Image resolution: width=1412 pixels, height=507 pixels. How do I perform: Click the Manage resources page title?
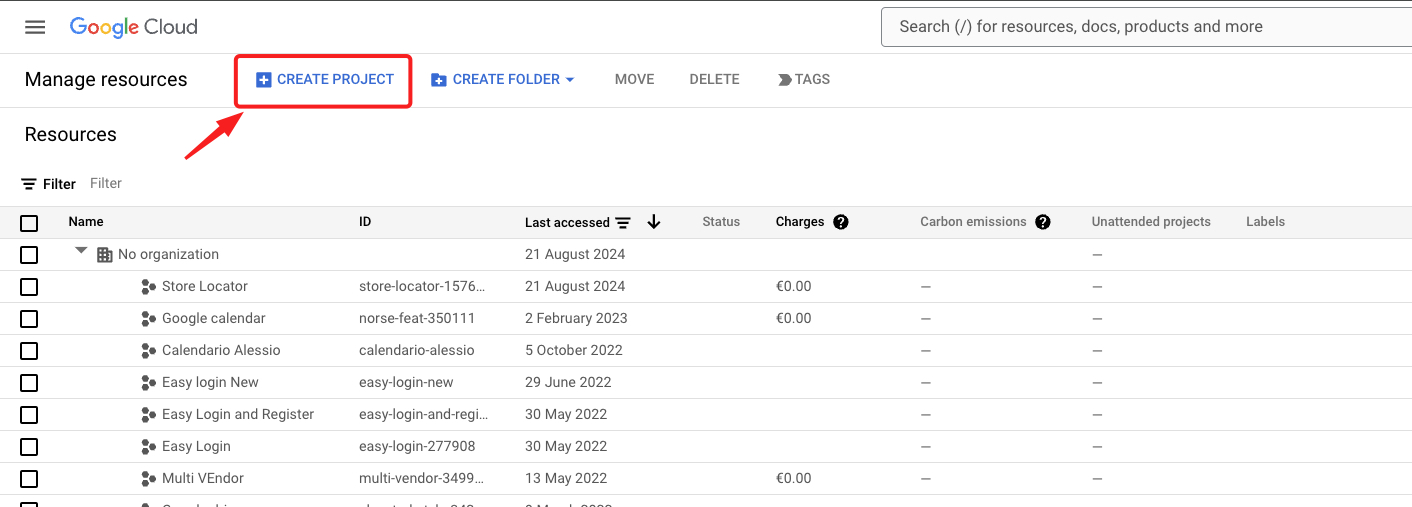pyautogui.click(x=106, y=80)
